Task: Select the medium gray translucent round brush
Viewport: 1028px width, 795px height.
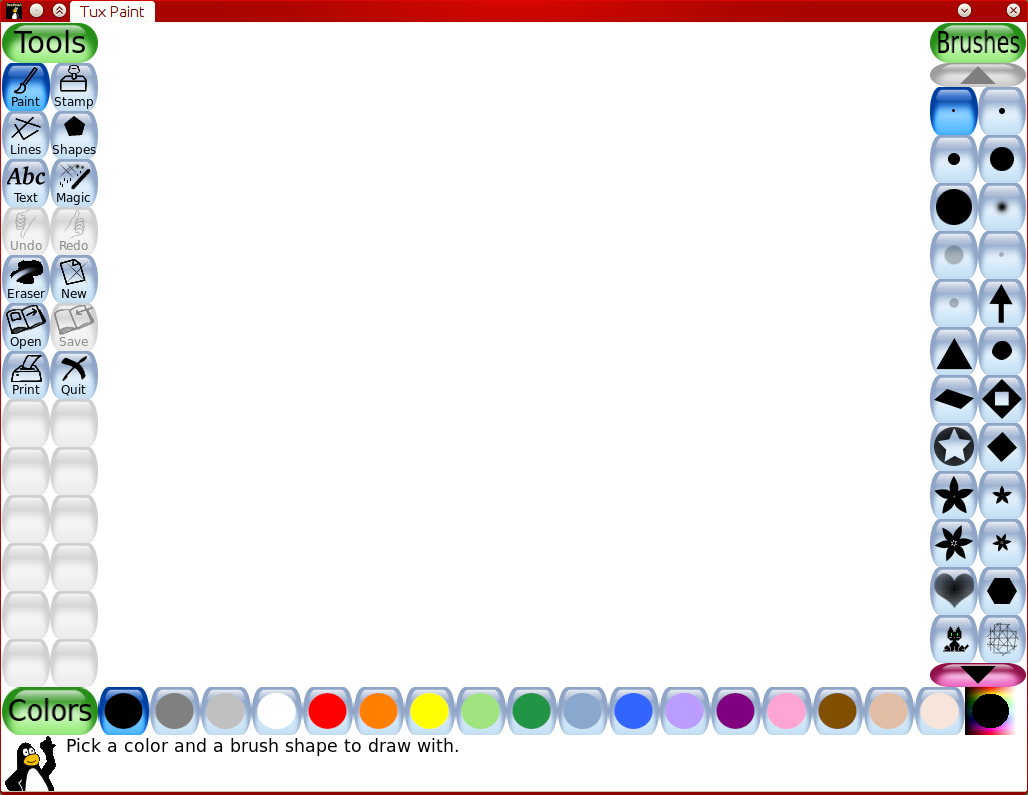Action: click(954, 303)
